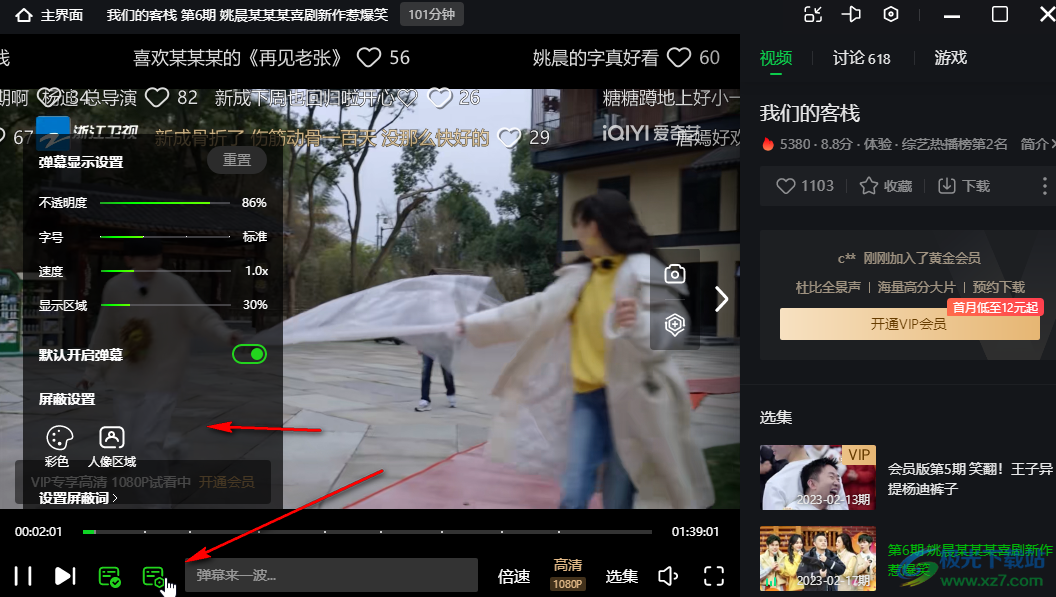Screen dimensions: 1056x597
Task: Click the 首月低至12元起 promo badge
Action: (x=995, y=307)
